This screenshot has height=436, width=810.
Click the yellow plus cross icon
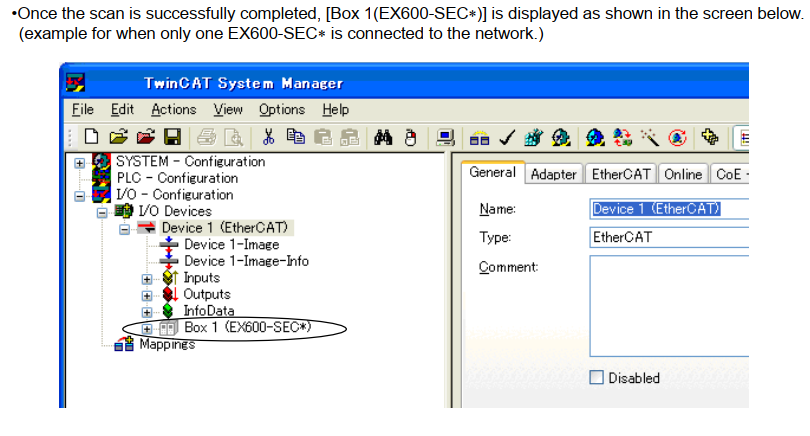coord(710,137)
